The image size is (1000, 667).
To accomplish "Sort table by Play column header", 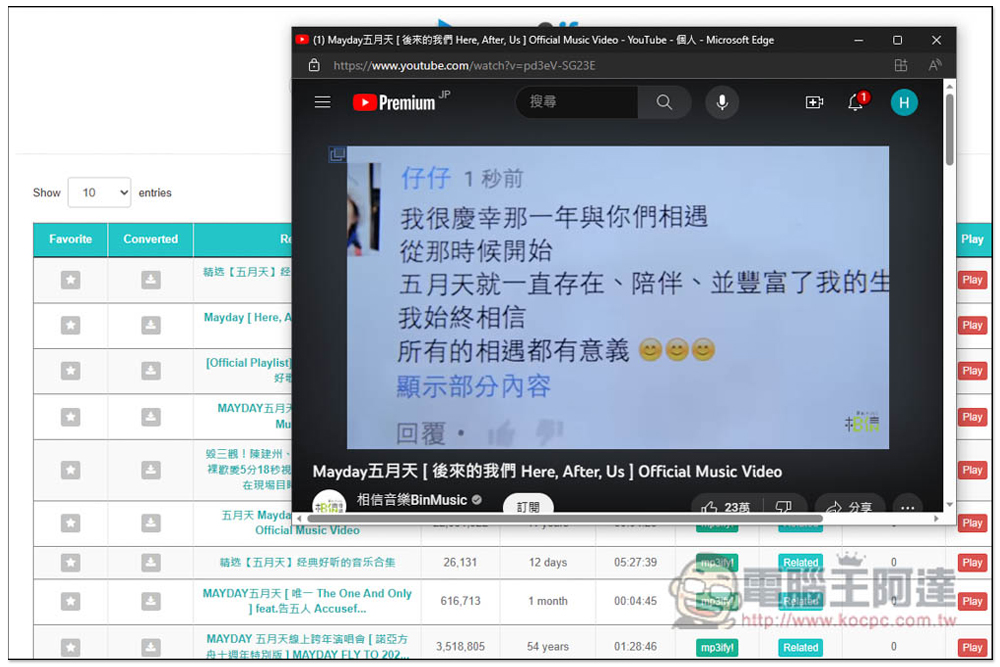I will [973, 239].
